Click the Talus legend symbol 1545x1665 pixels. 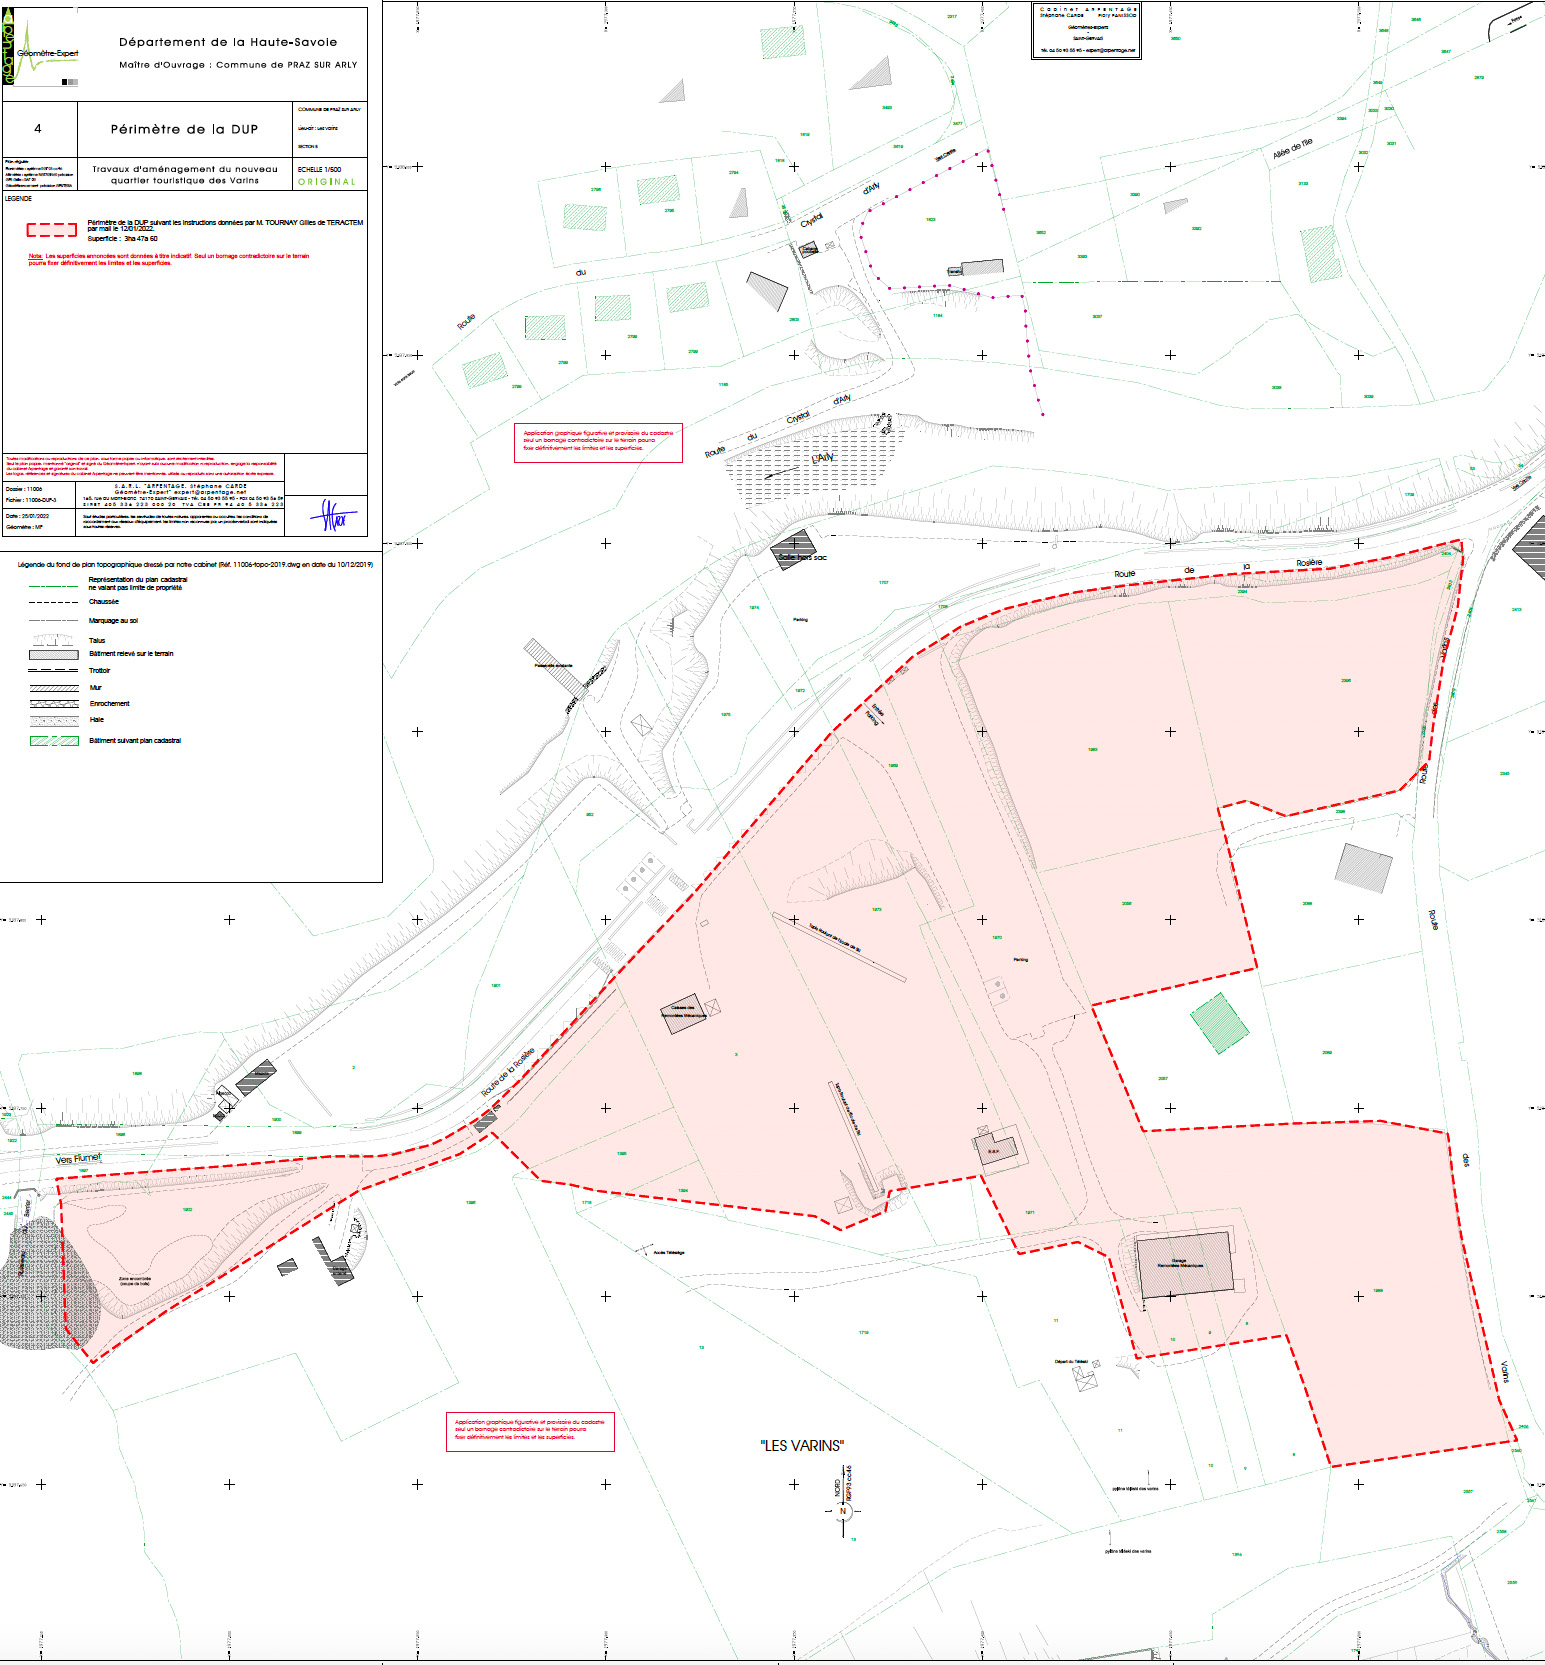click(x=54, y=640)
